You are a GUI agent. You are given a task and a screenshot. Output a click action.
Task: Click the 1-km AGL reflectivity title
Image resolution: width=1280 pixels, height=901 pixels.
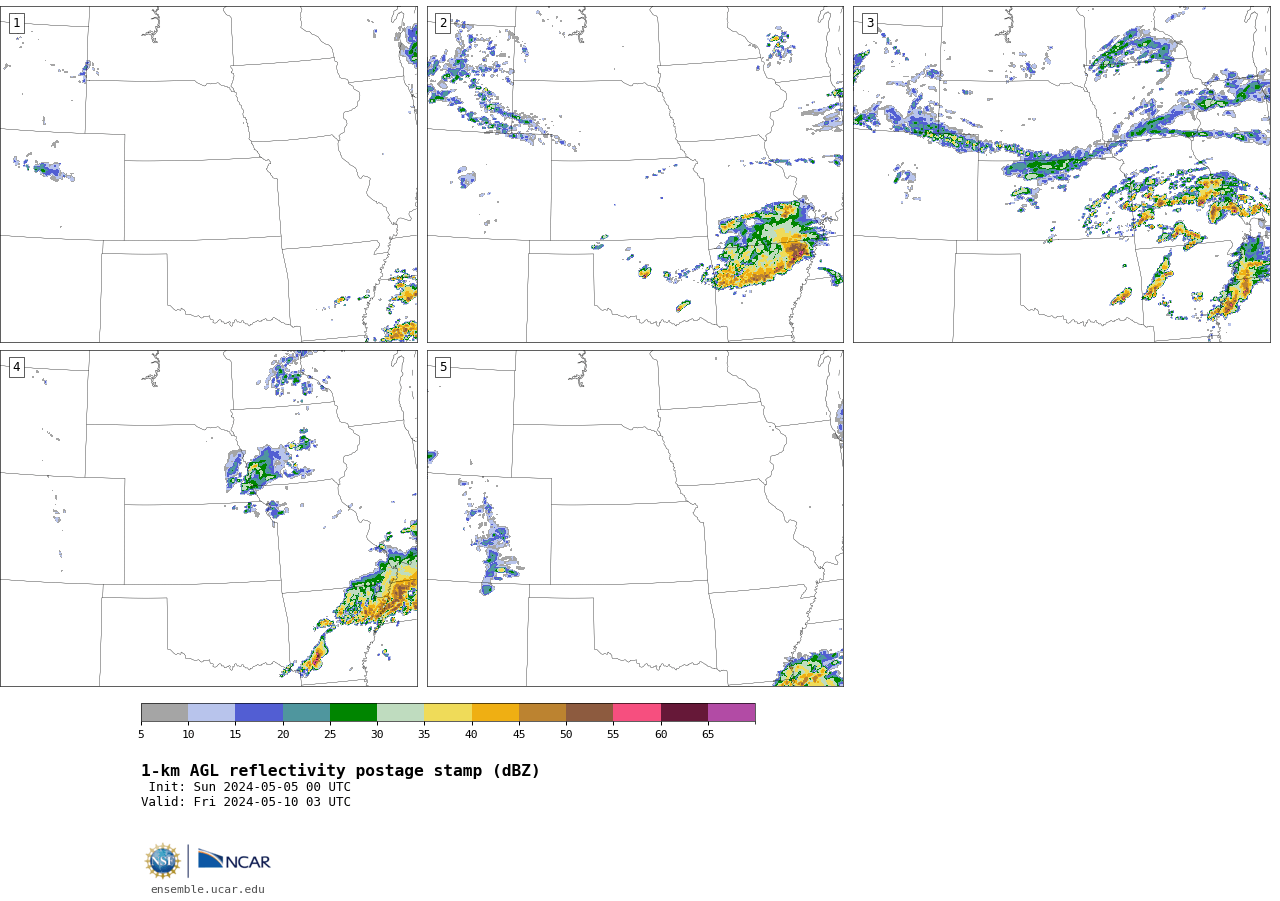pos(340,771)
